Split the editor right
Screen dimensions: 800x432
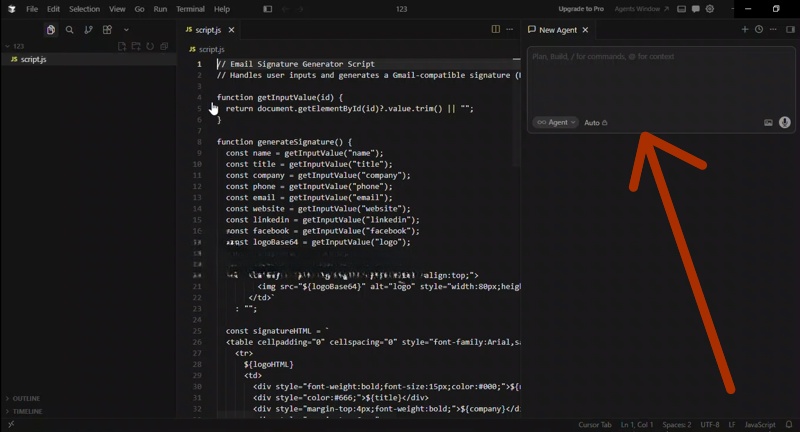496,30
